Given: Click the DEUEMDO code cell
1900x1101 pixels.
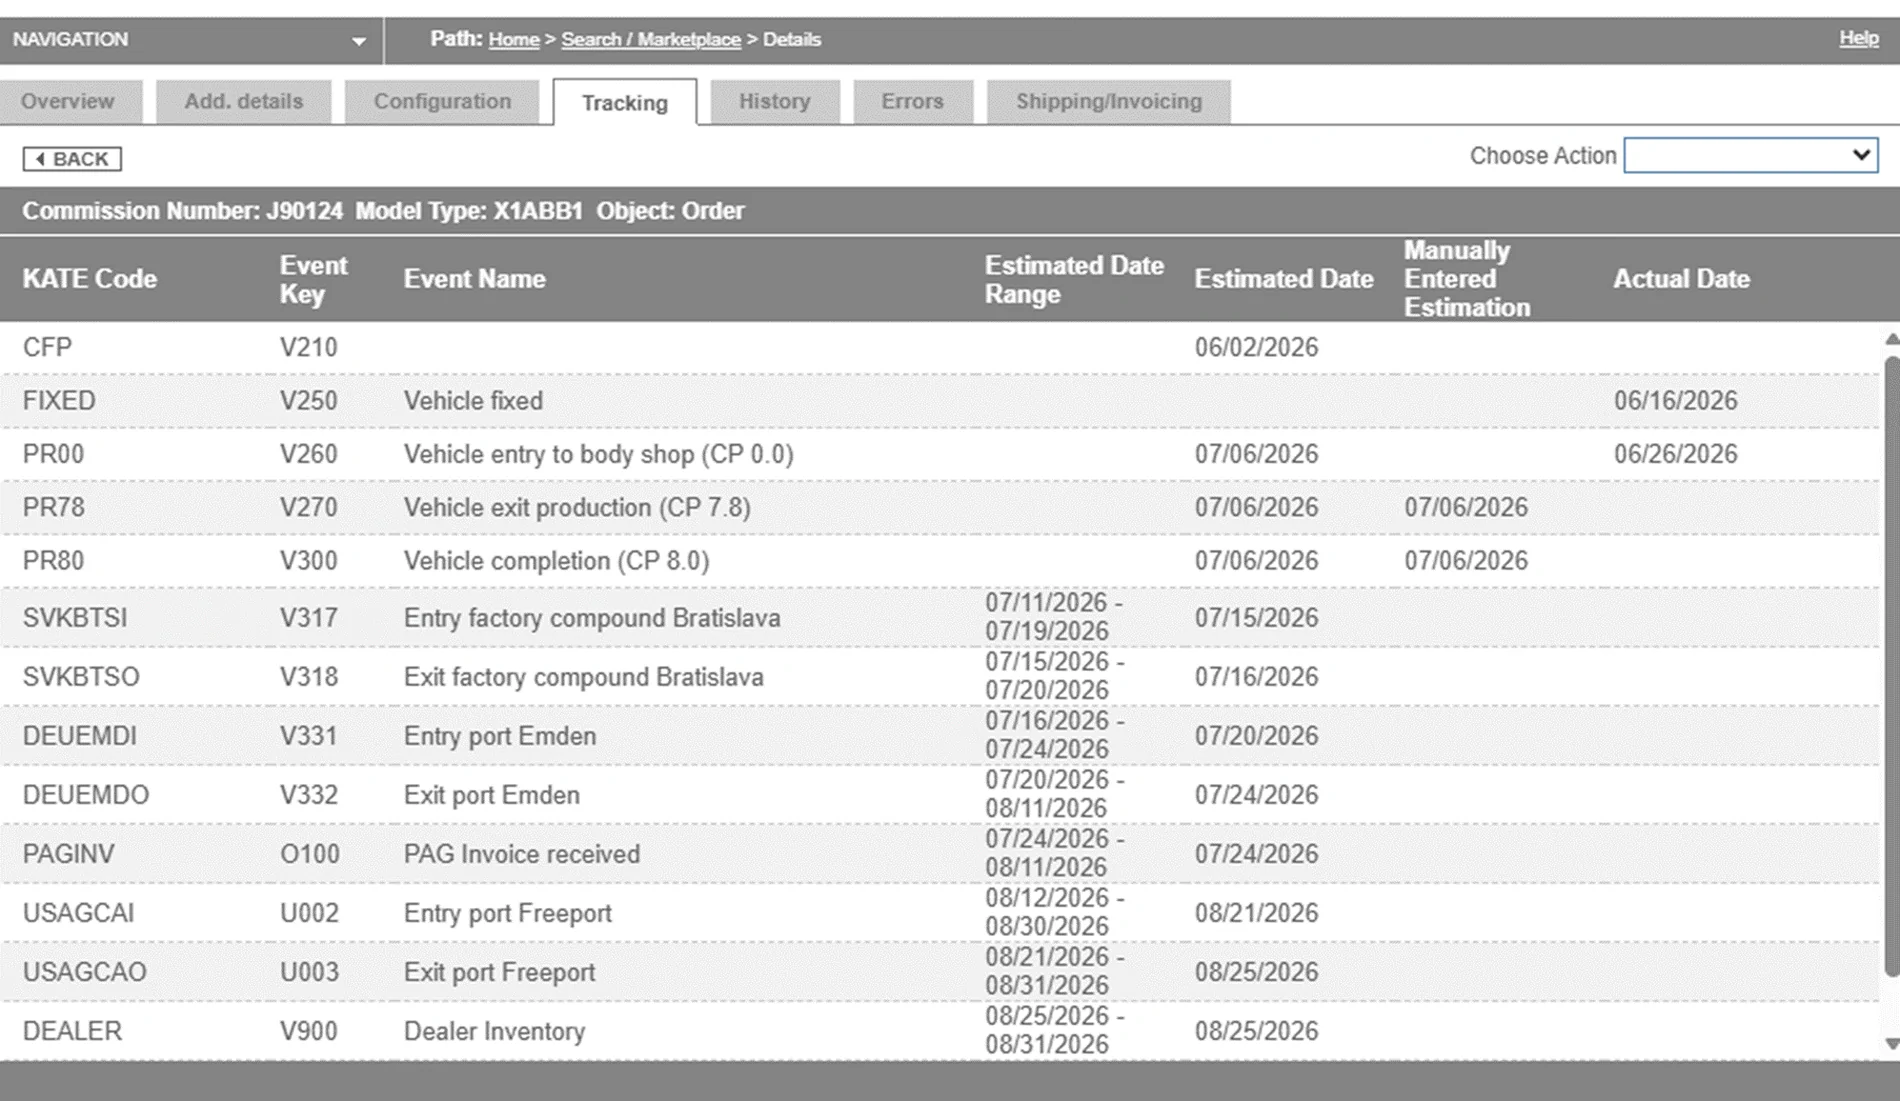Looking at the screenshot, I should (86, 795).
